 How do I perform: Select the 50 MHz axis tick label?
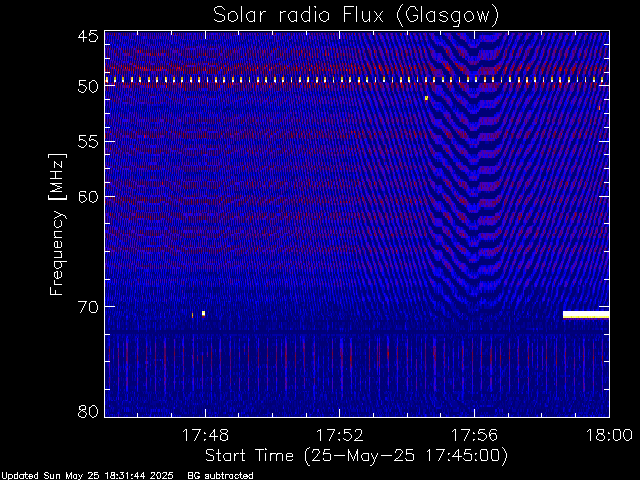tap(88, 87)
